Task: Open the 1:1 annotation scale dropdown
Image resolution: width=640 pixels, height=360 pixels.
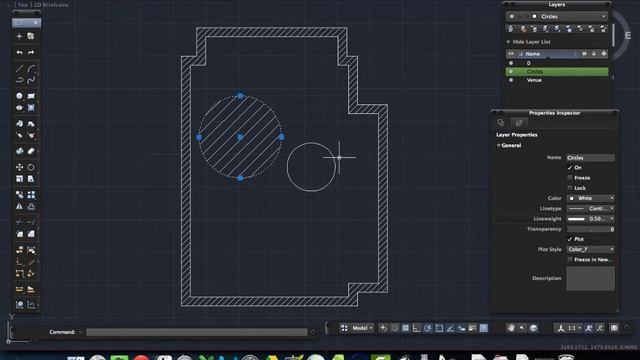Action: click(x=574, y=328)
